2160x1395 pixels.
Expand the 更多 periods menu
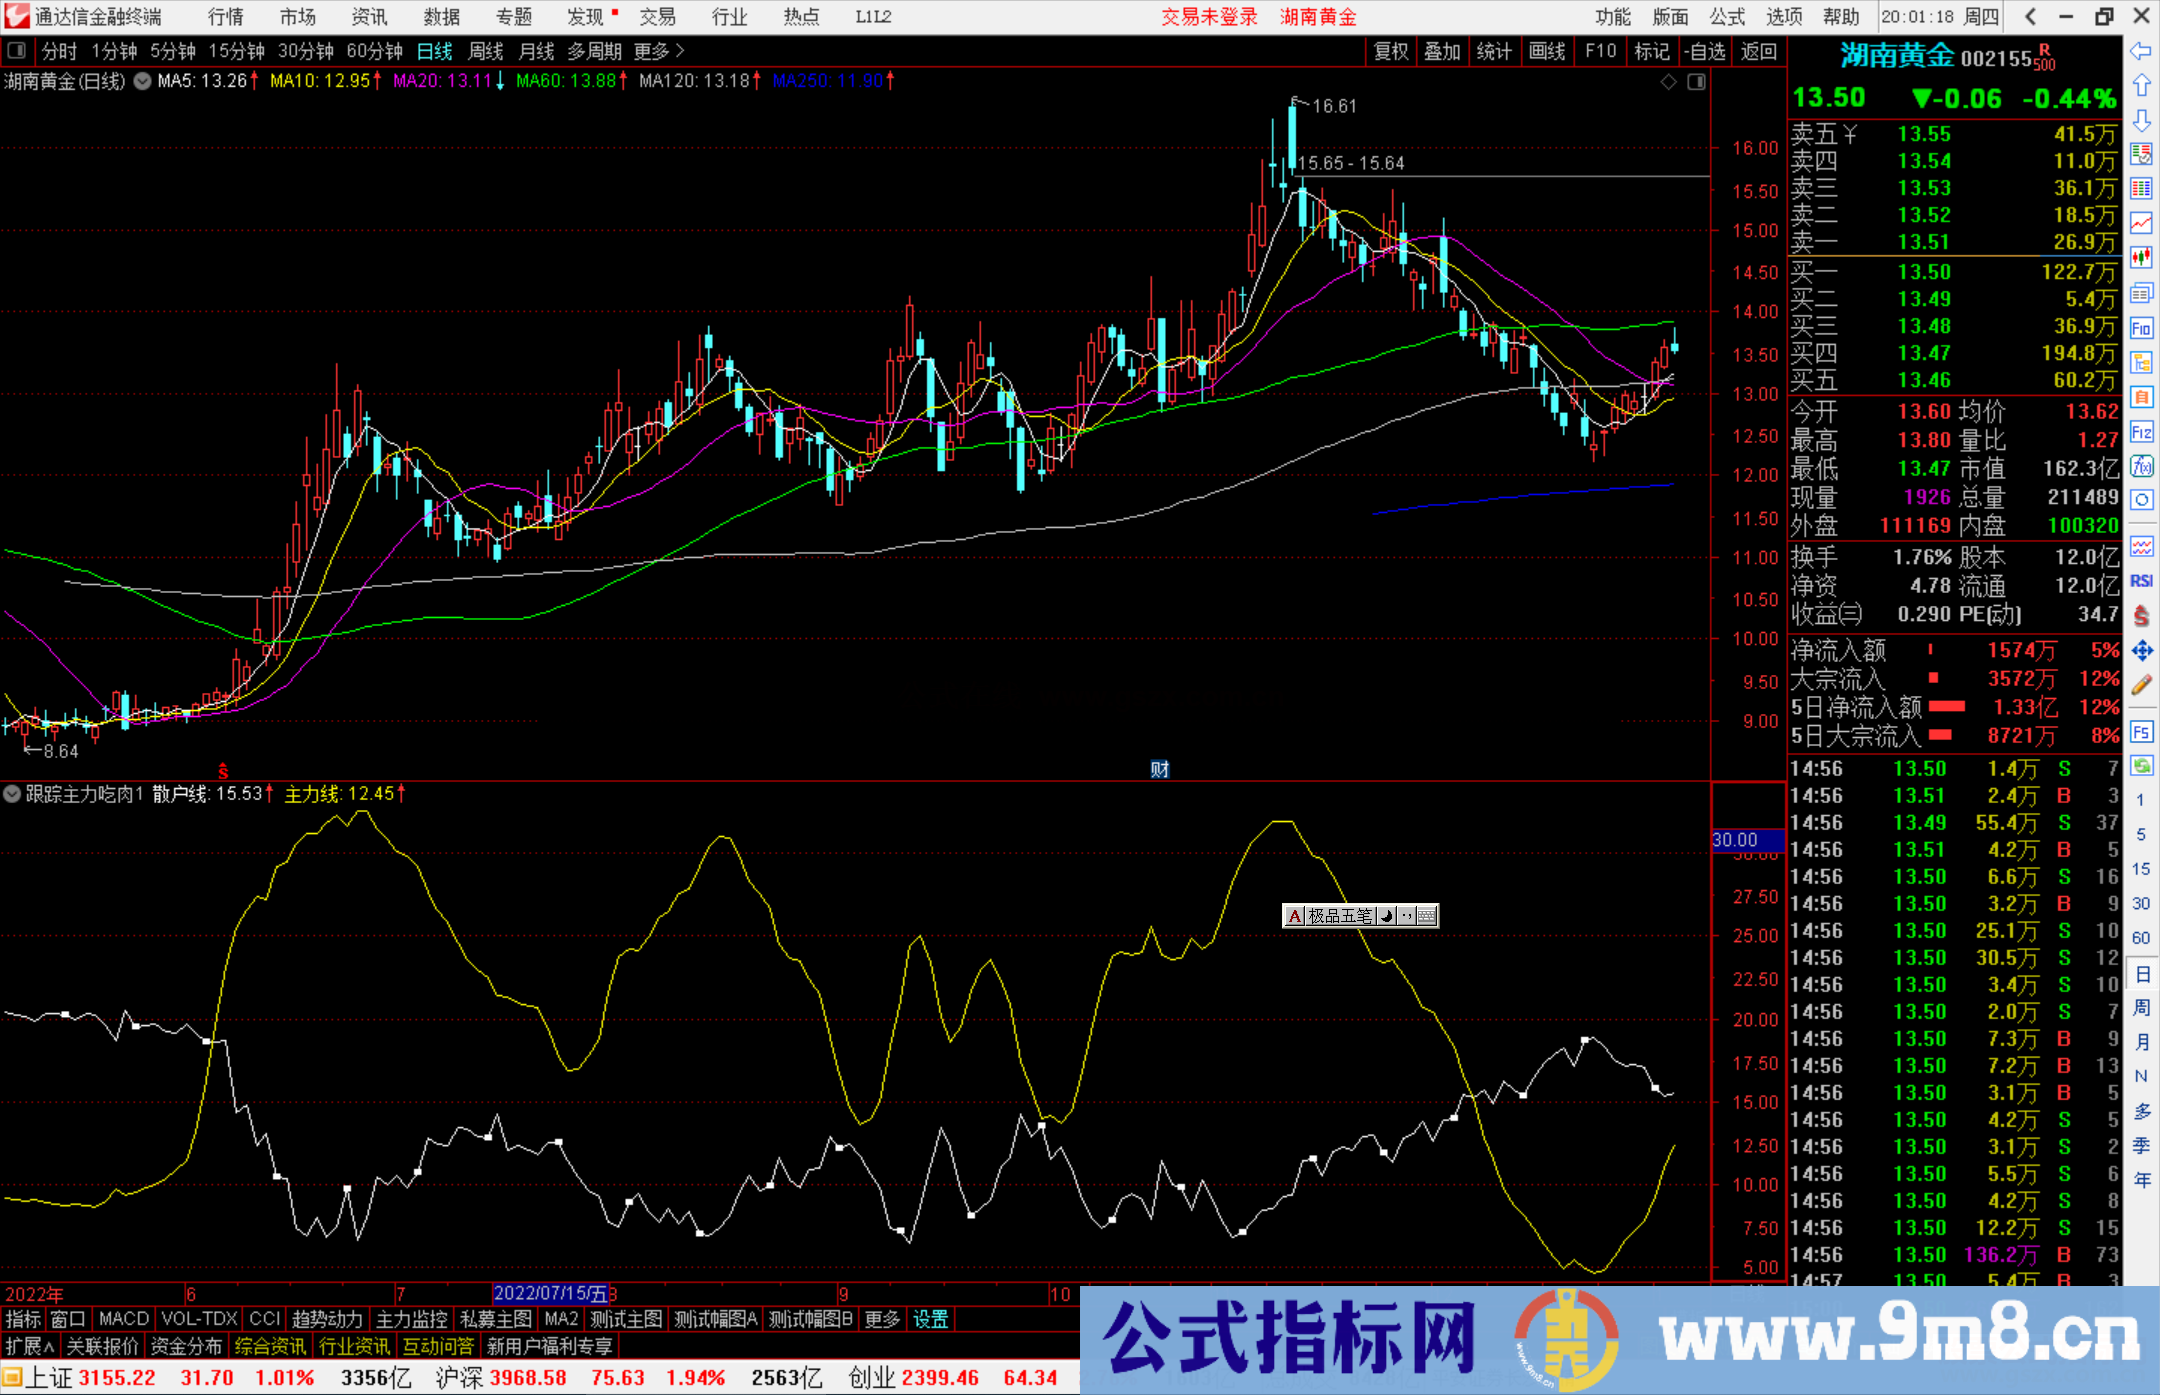click(659, 51)
